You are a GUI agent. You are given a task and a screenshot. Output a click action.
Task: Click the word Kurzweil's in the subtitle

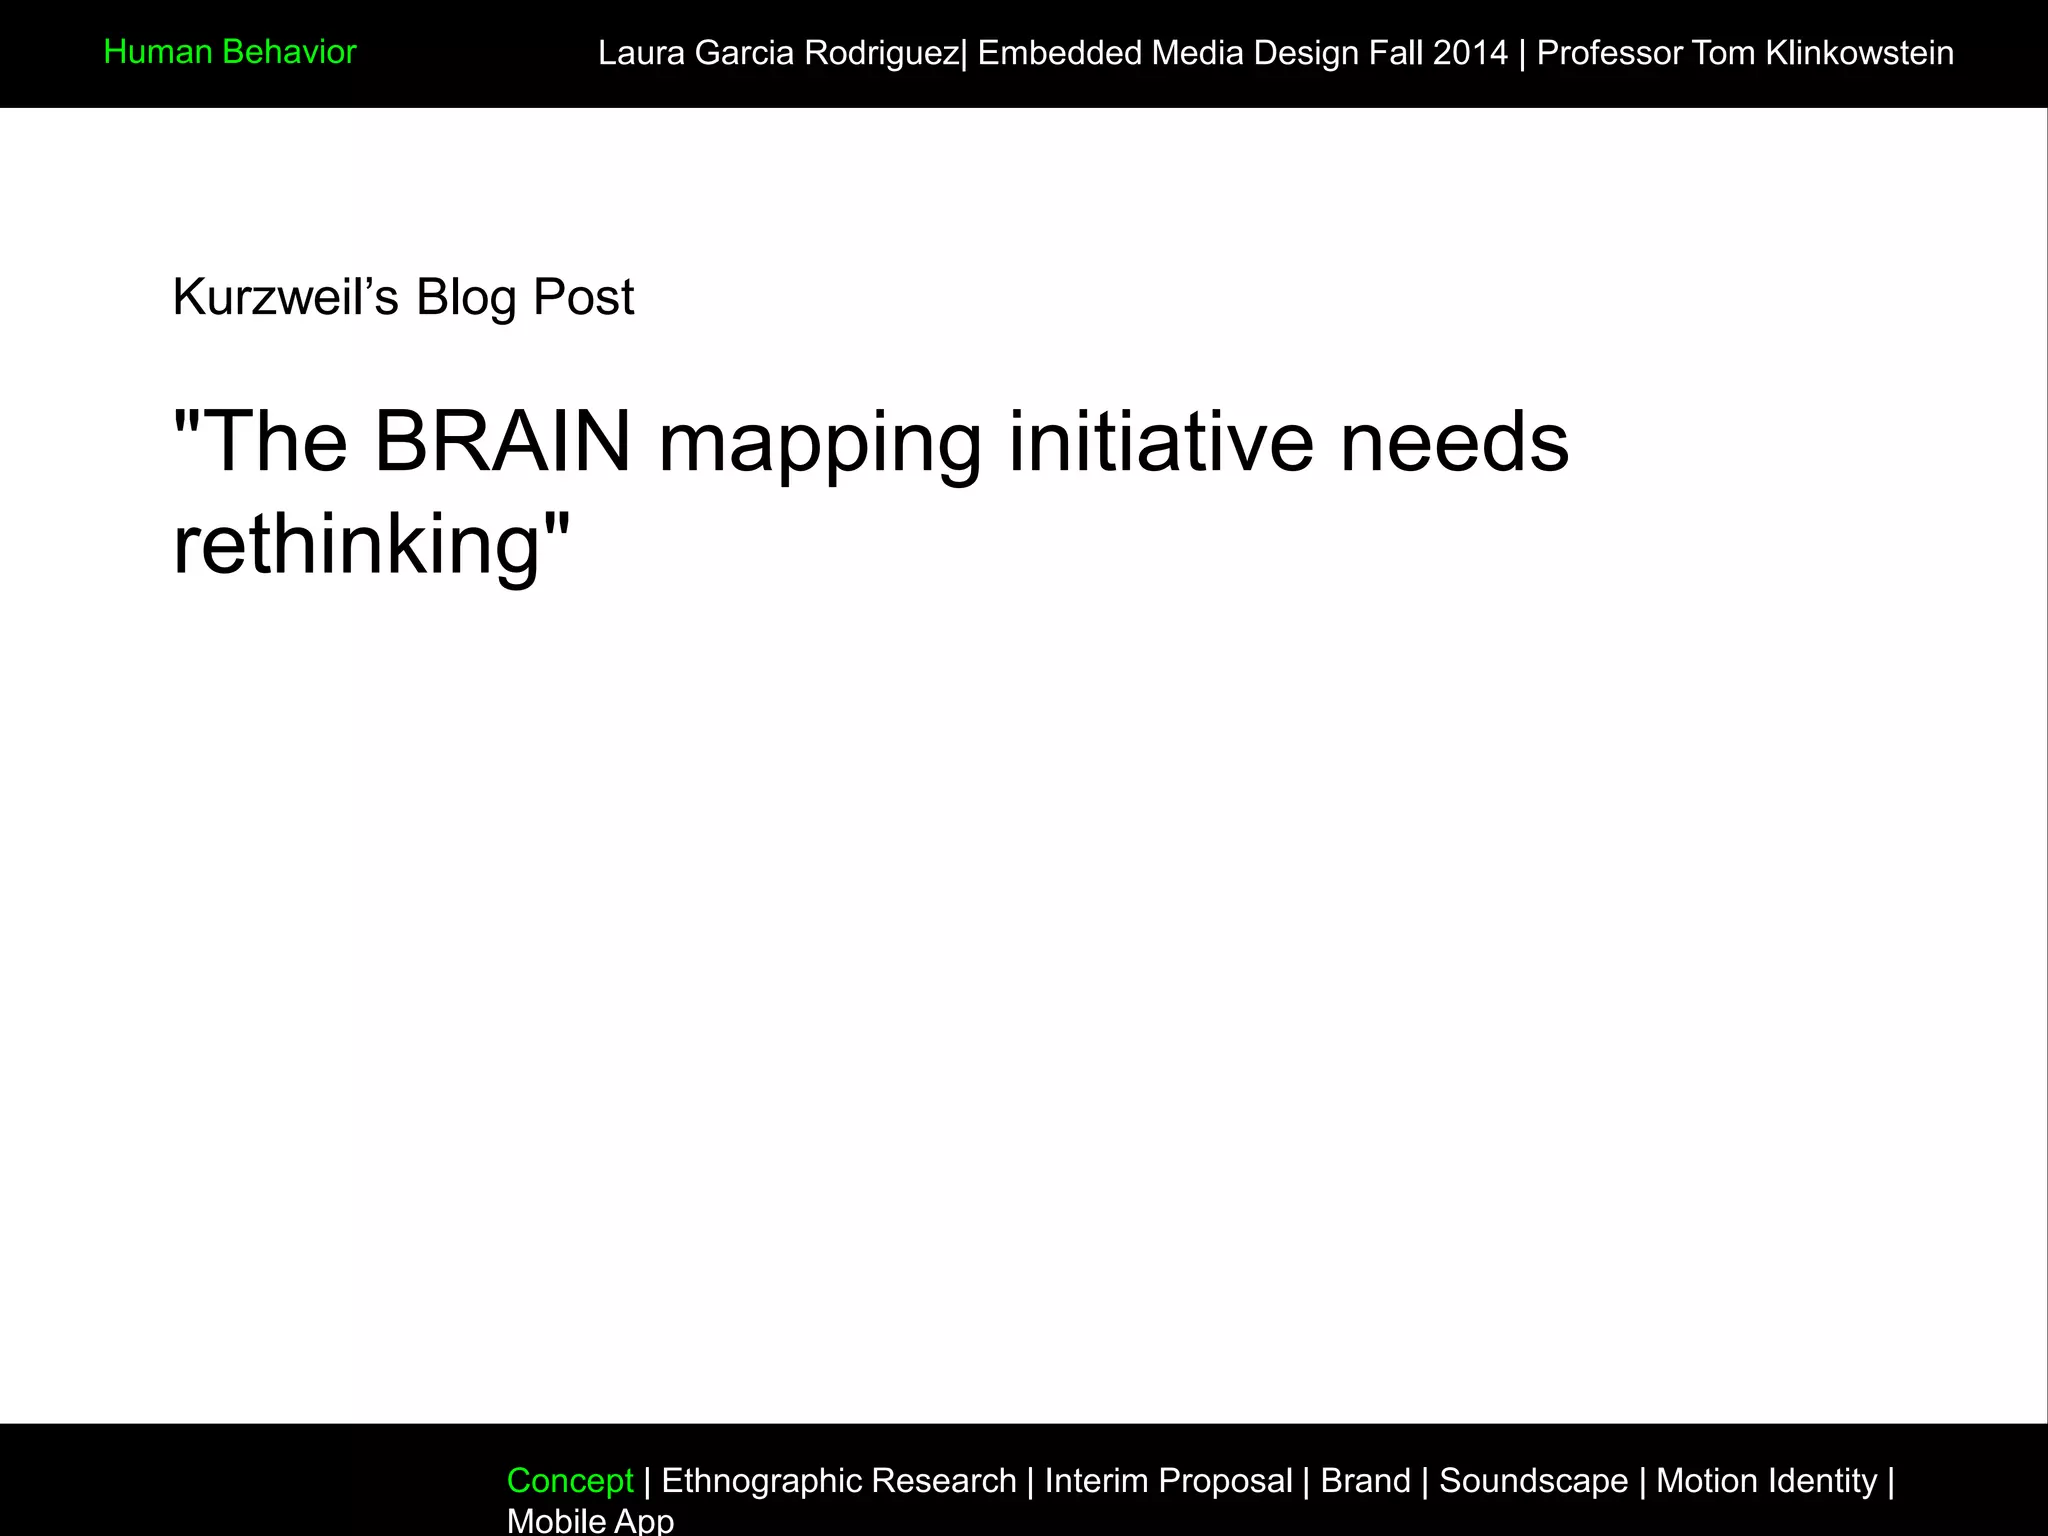285,297
